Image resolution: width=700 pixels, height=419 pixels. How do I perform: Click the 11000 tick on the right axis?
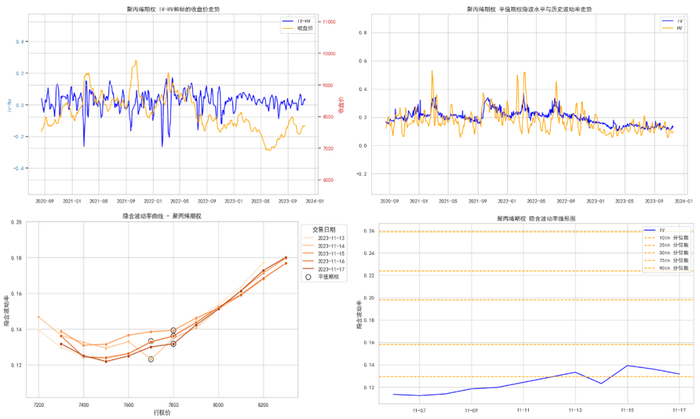pyautogui.click(x=329, y=22)
